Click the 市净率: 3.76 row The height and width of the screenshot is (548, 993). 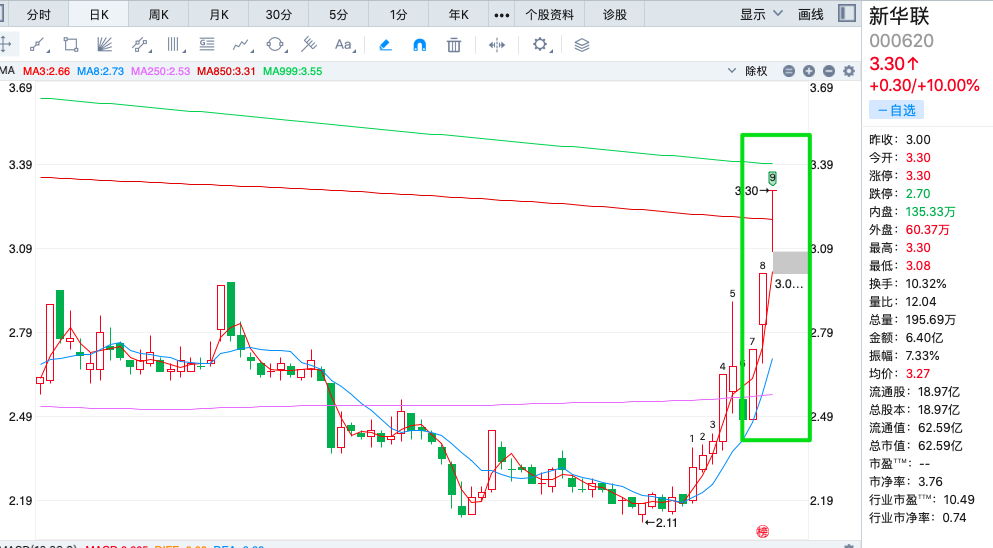pos(906,481)
